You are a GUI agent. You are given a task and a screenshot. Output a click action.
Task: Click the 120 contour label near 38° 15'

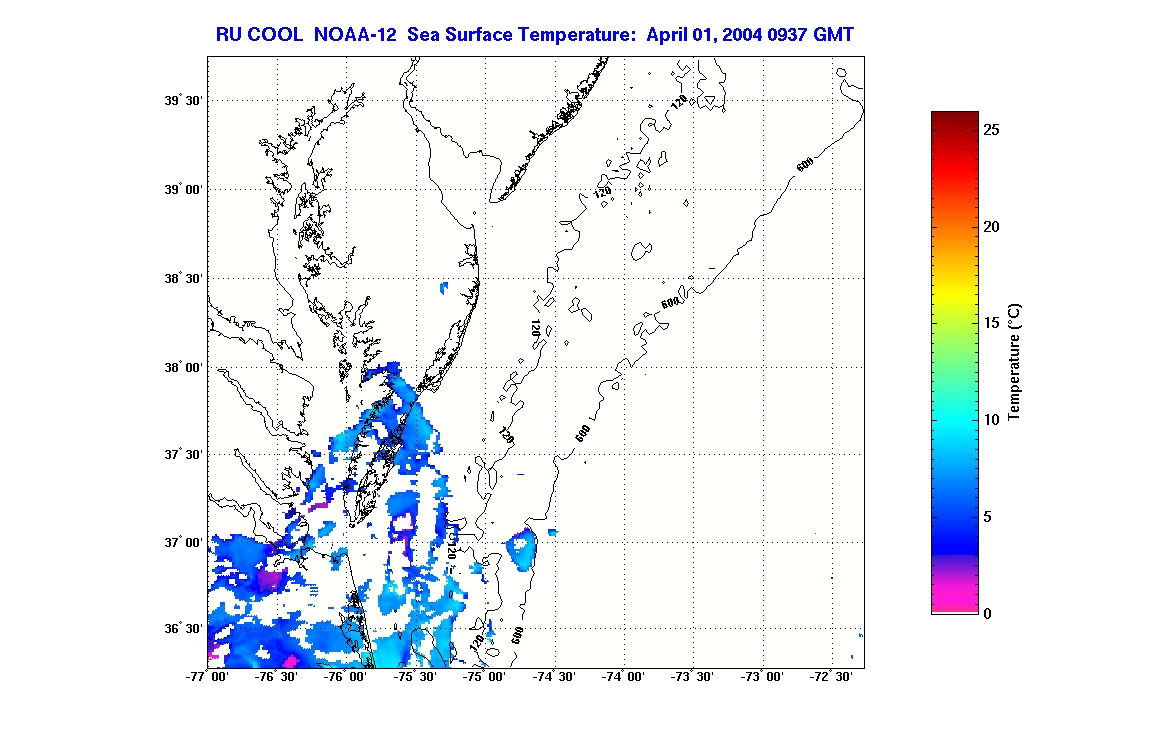pyautogui.click(x=534, y=328)
